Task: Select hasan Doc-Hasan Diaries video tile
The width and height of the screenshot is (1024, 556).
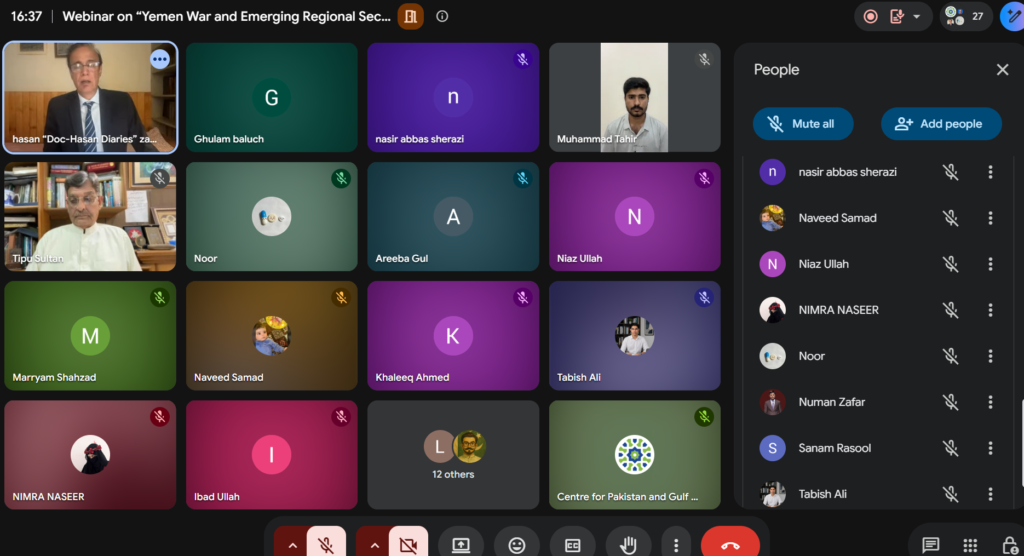Action: (90, 97)
